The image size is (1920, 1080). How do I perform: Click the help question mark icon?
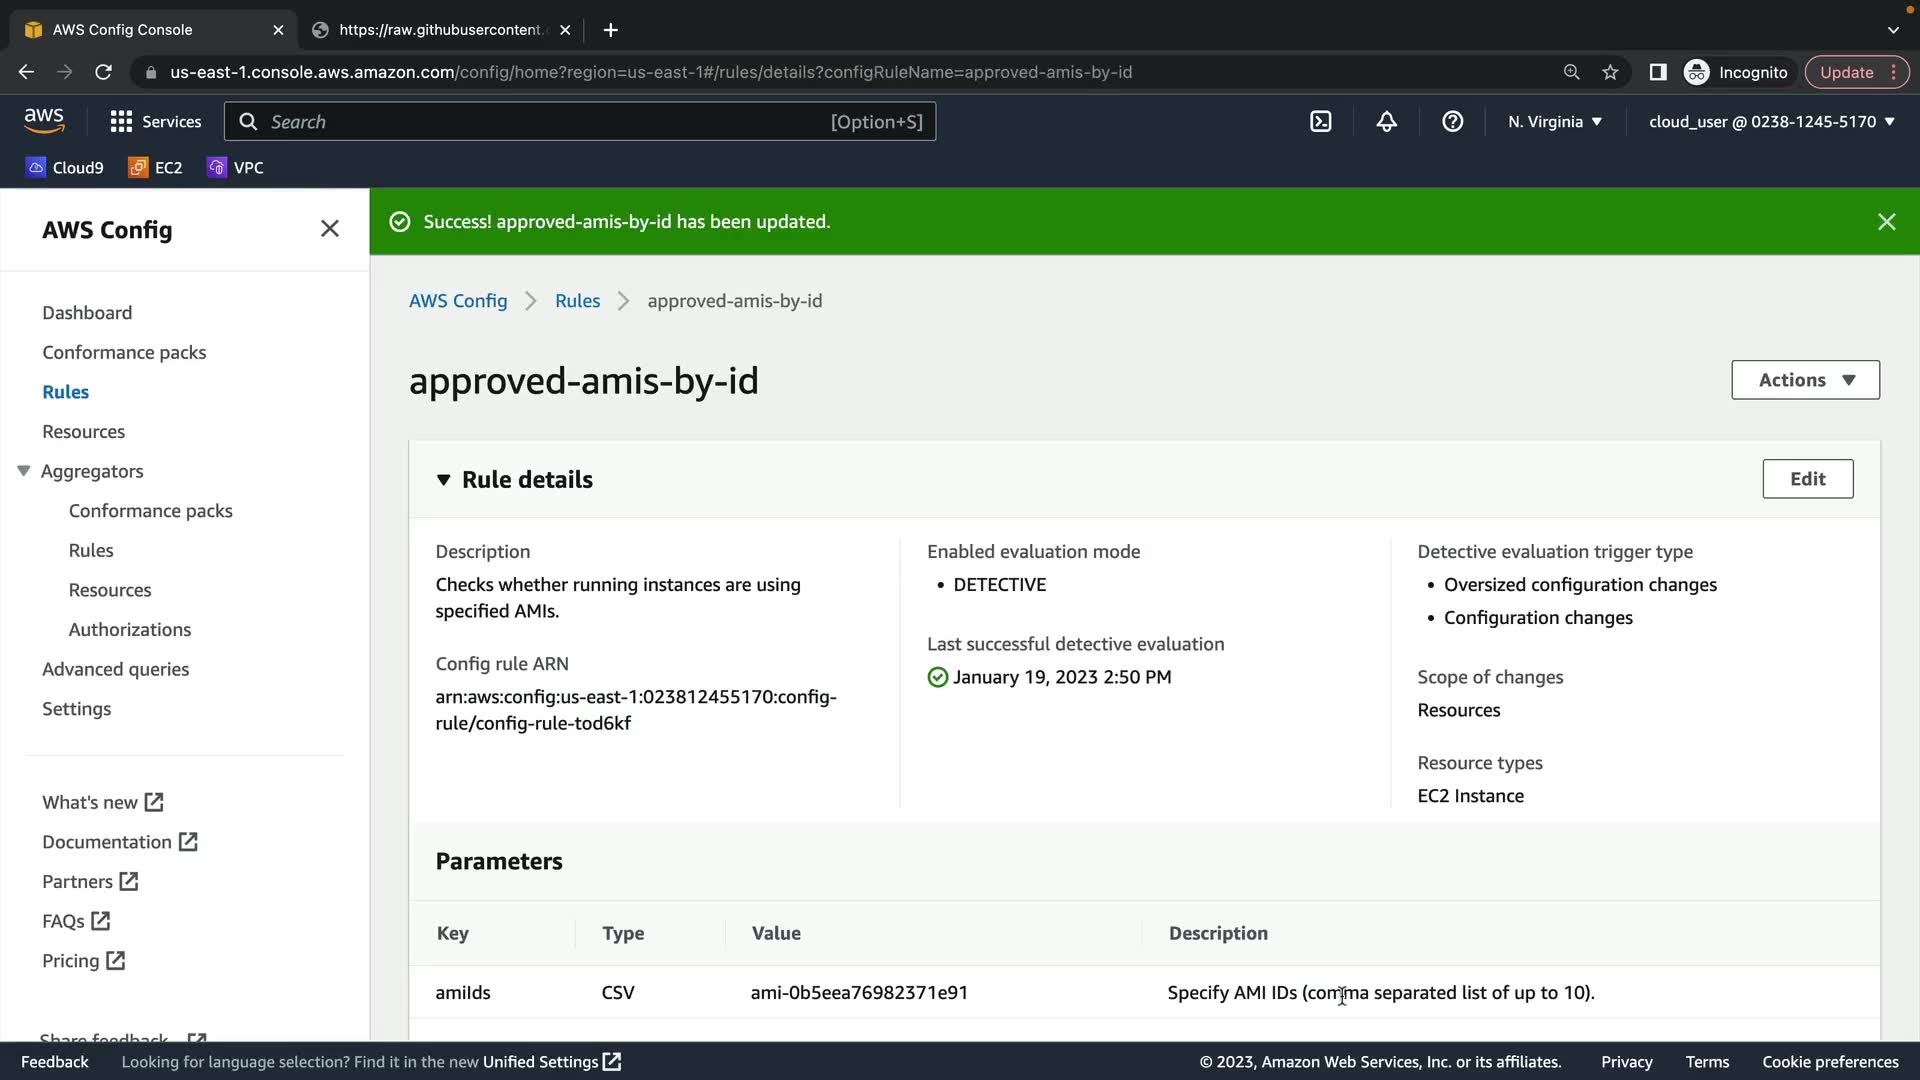[x=1452, y=122]
